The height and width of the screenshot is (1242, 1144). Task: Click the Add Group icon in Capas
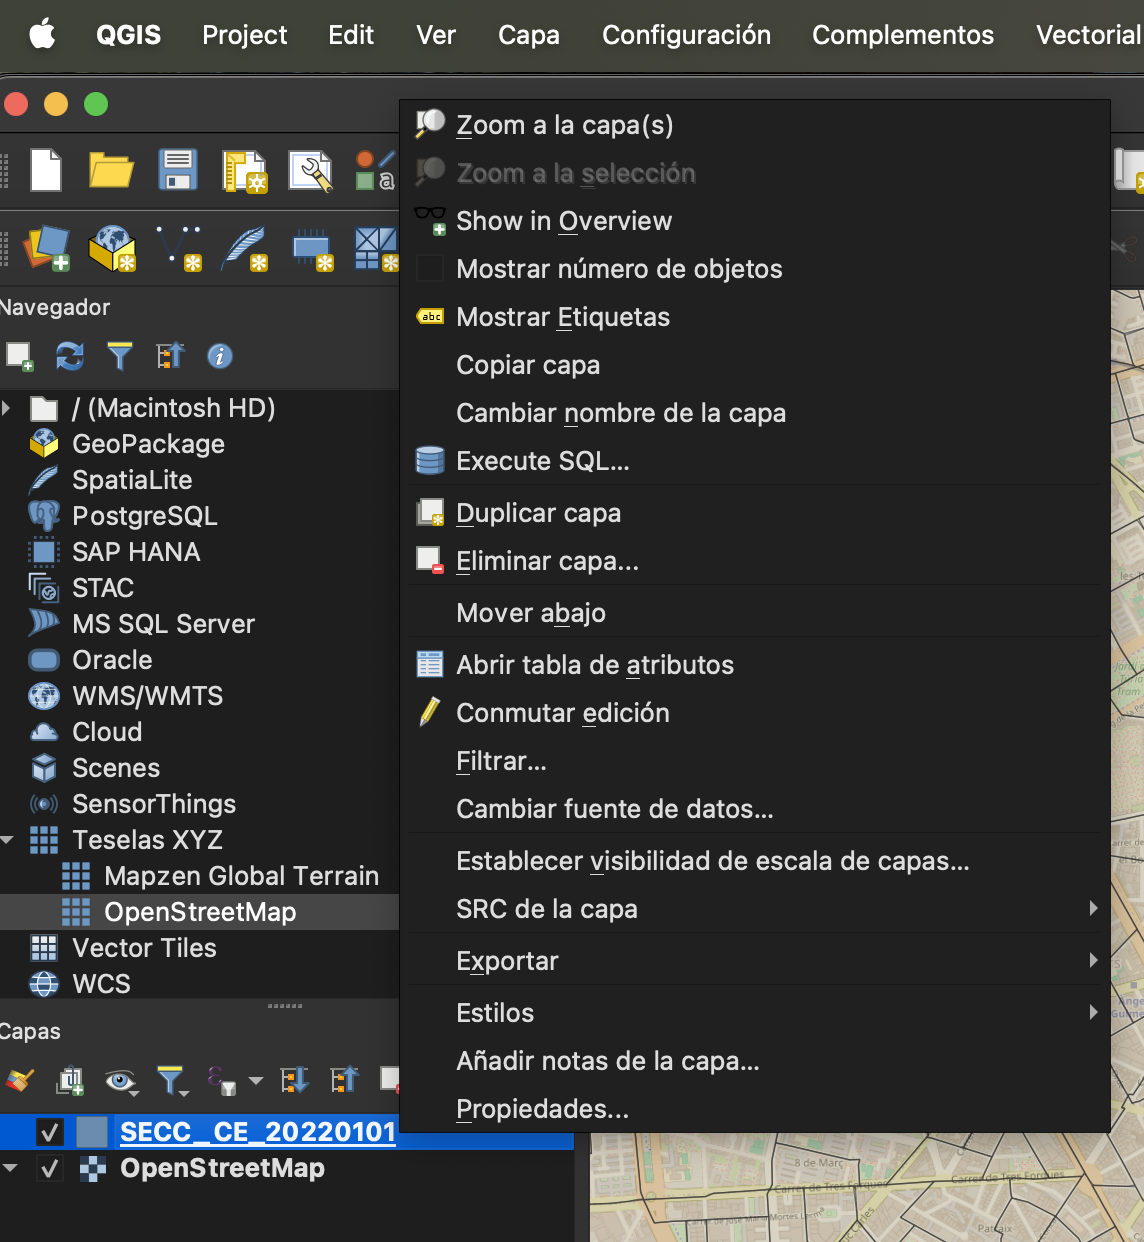tap(70, 1080)
